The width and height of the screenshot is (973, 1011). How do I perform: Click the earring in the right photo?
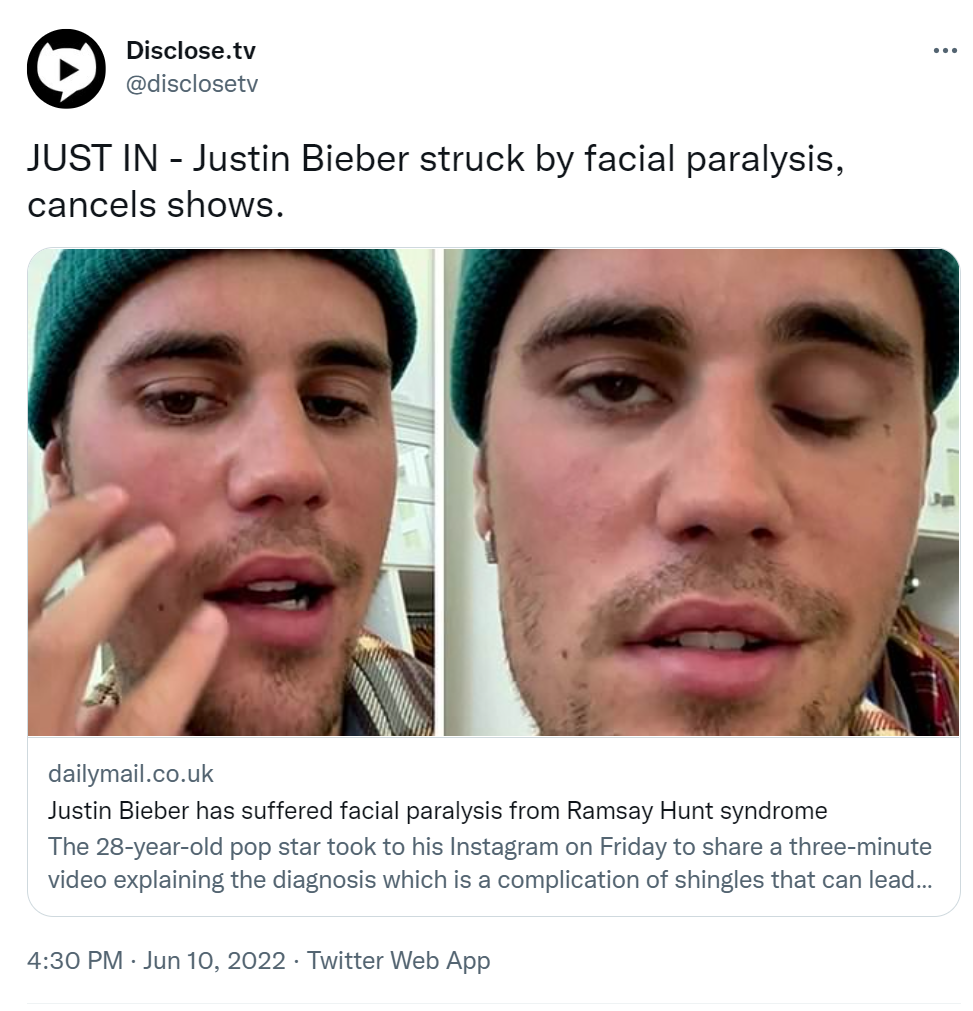(491, 547)
